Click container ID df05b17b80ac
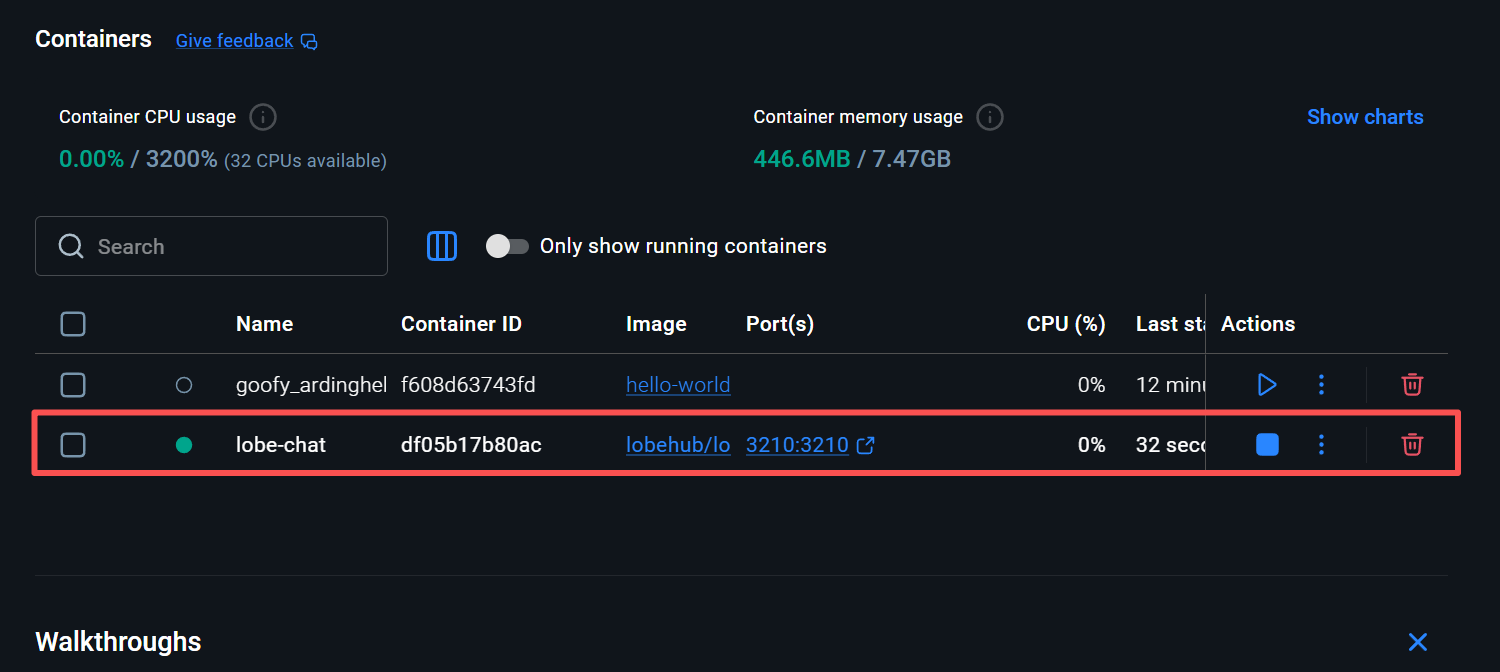The height and width of the screenshot is (672, 1500). pos(471,445)
